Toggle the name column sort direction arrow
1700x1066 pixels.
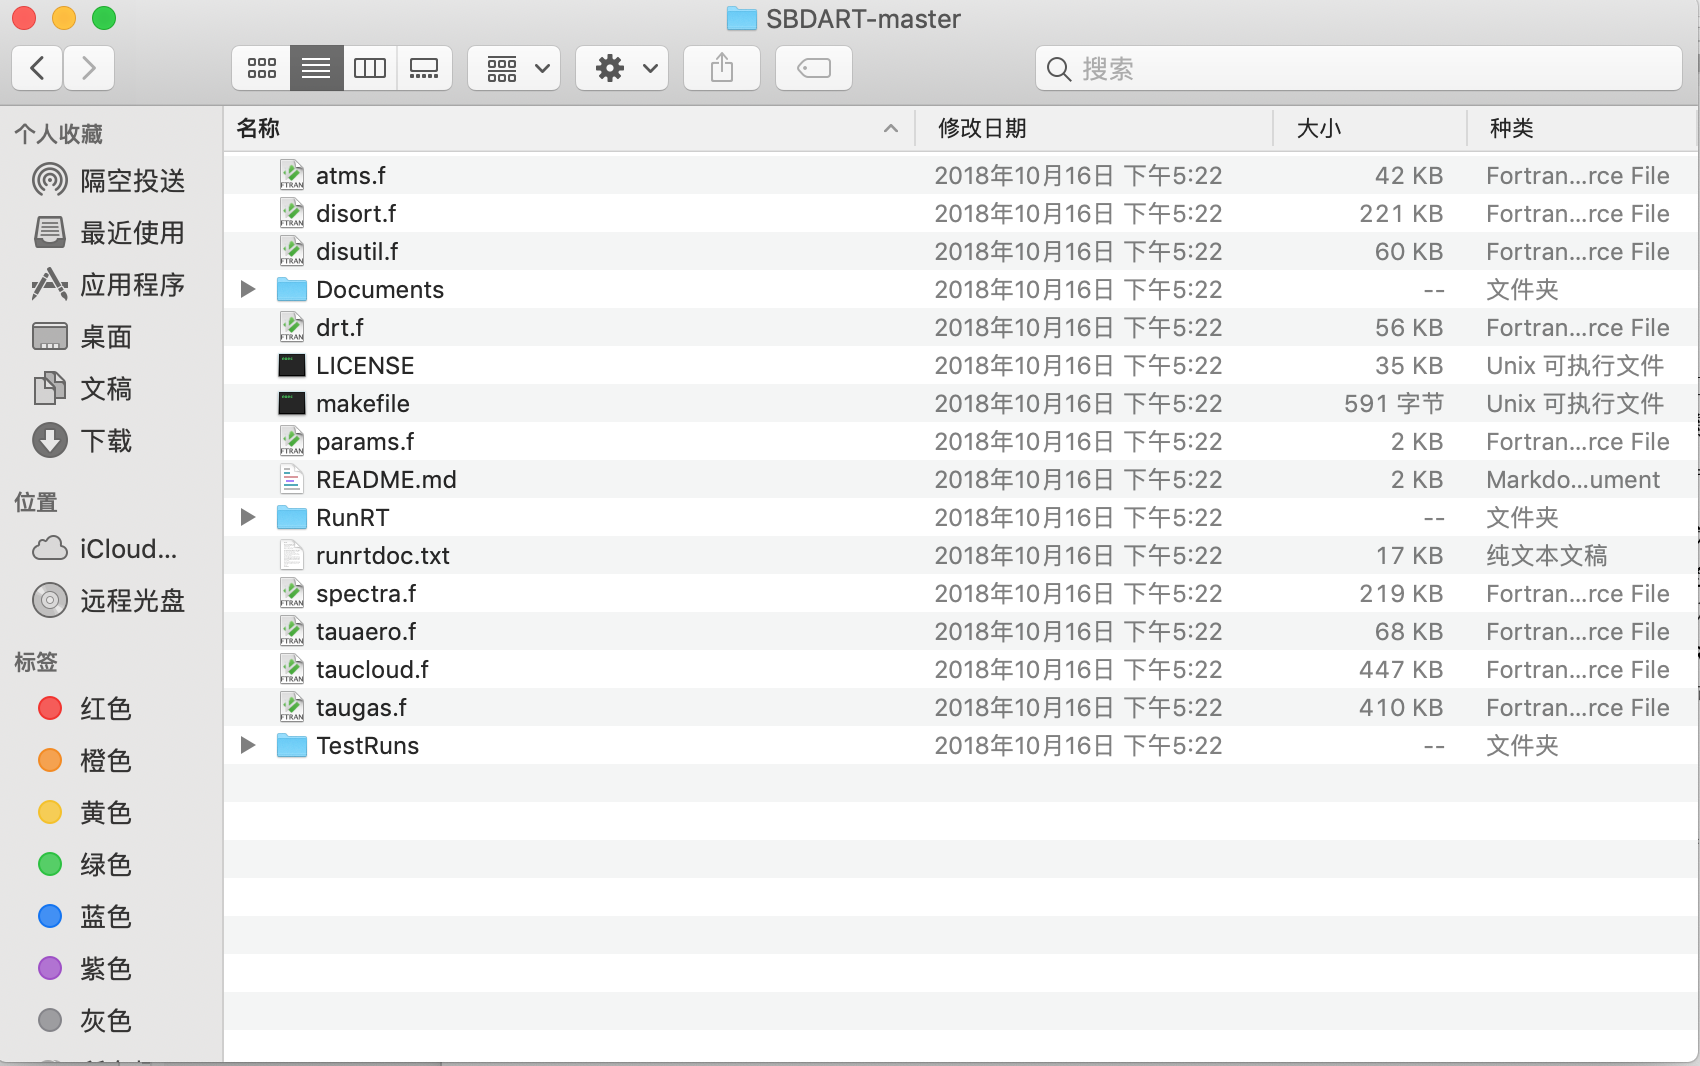(x=891, y=128)
